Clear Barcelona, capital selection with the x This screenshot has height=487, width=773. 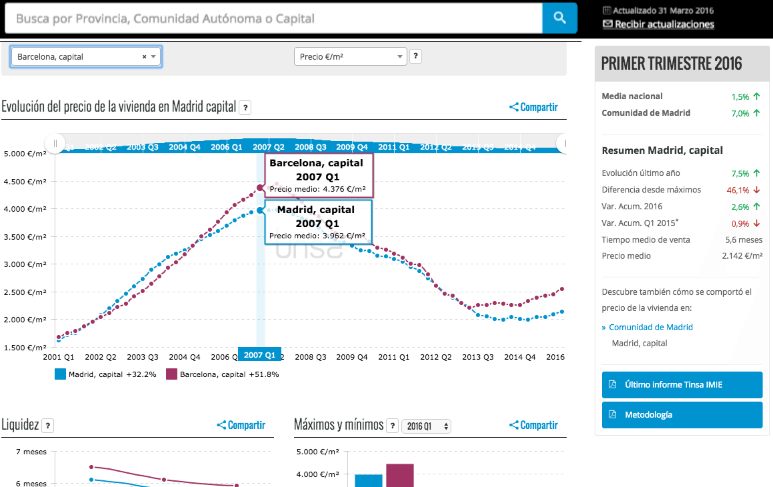[x=144, y=57]
